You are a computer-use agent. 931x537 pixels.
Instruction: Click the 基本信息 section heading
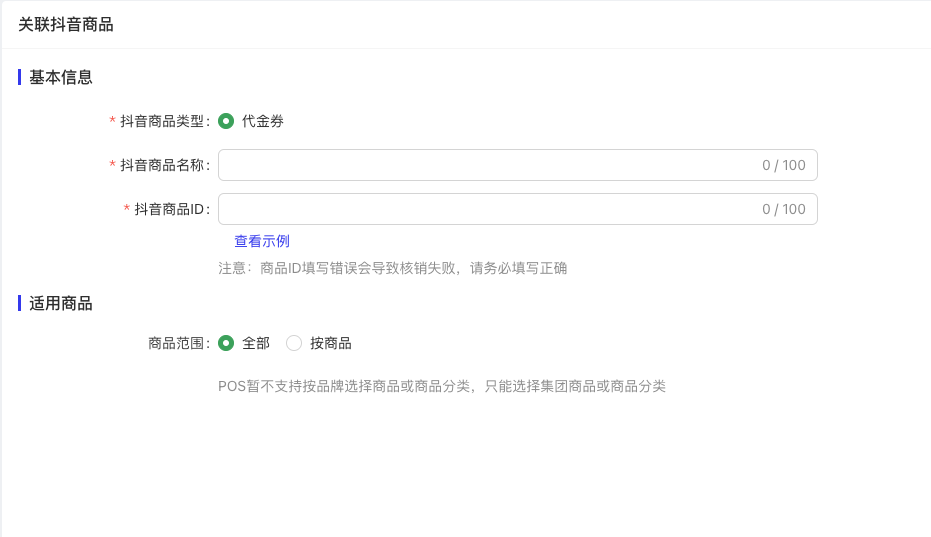tap(61, 77)
